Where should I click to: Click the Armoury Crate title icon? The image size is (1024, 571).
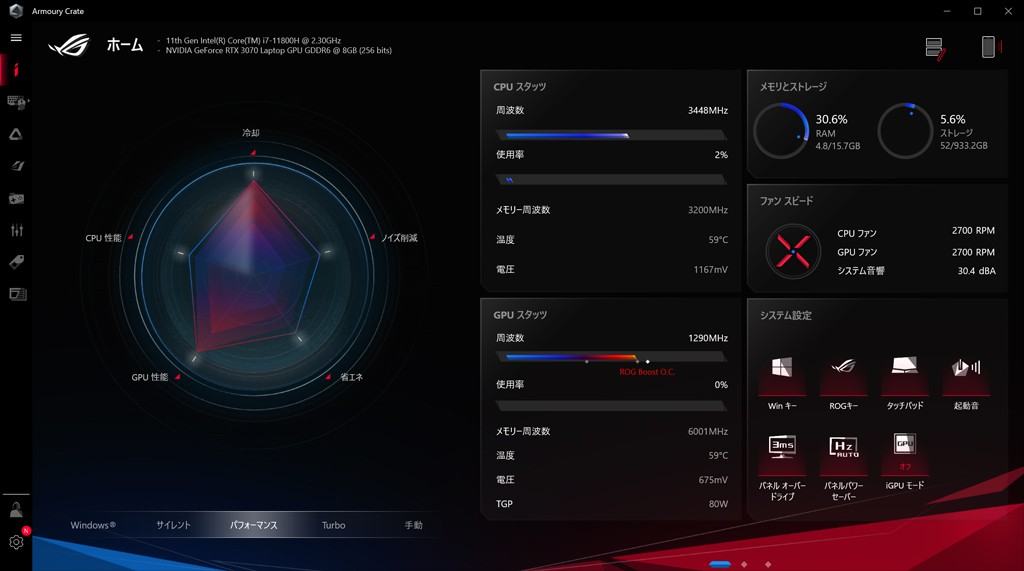coord(16,11)
